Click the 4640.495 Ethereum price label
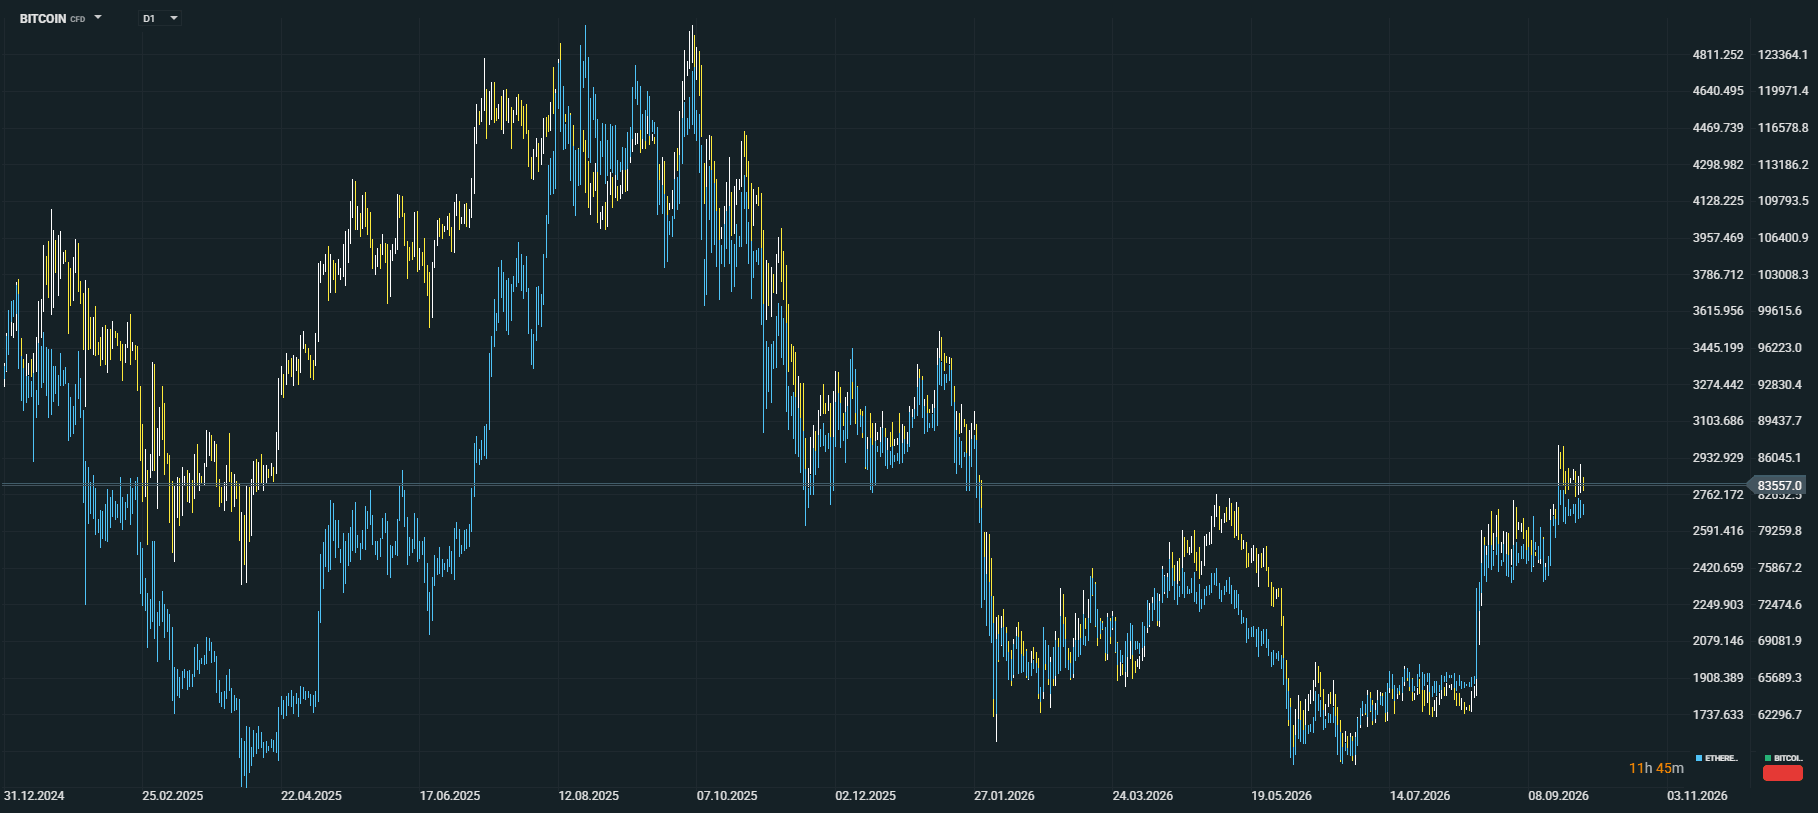 (x=1718, y=91)
